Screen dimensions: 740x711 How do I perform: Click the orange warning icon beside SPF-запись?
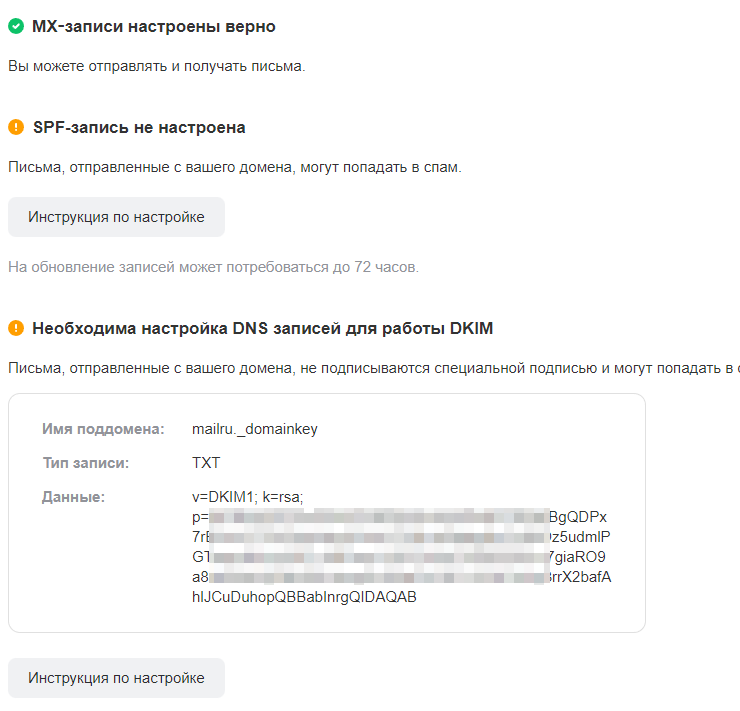pyautogui.click(x=16, y=128)
